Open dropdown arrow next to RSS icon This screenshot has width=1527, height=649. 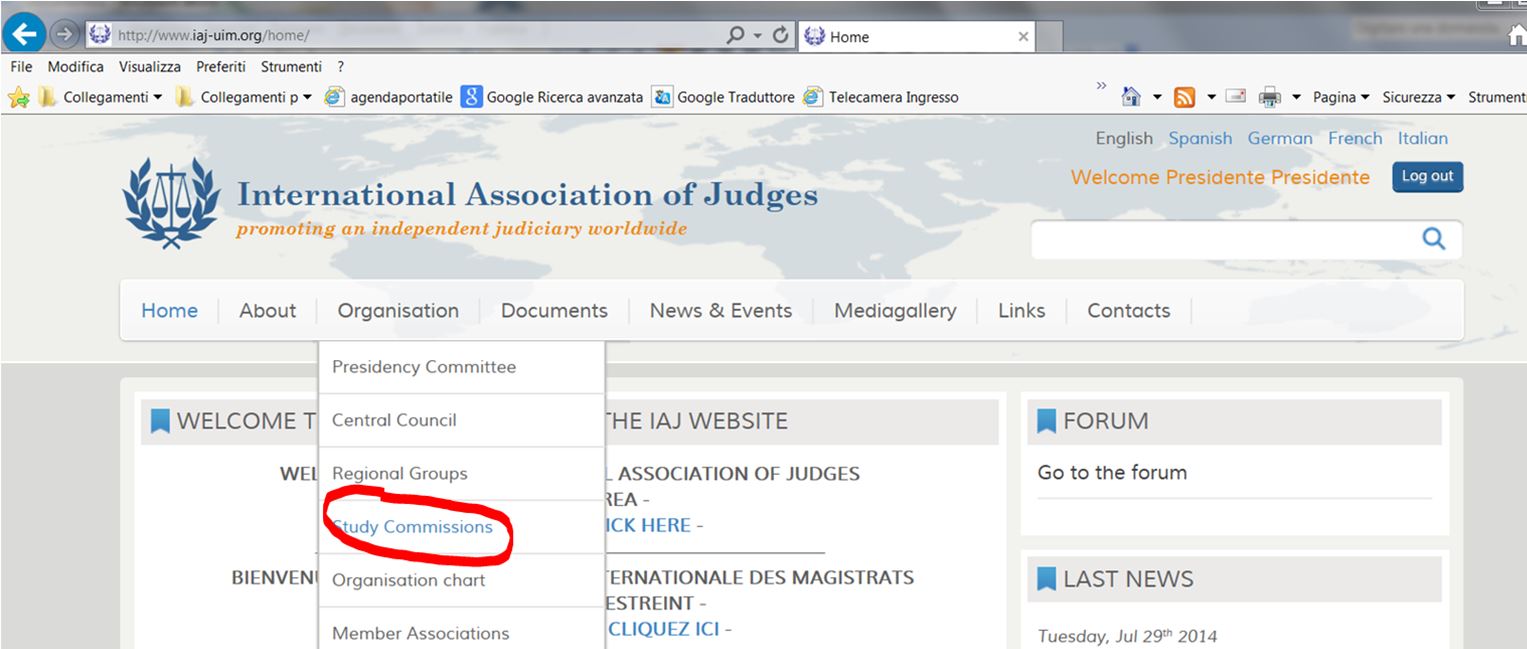[1211, 97]
